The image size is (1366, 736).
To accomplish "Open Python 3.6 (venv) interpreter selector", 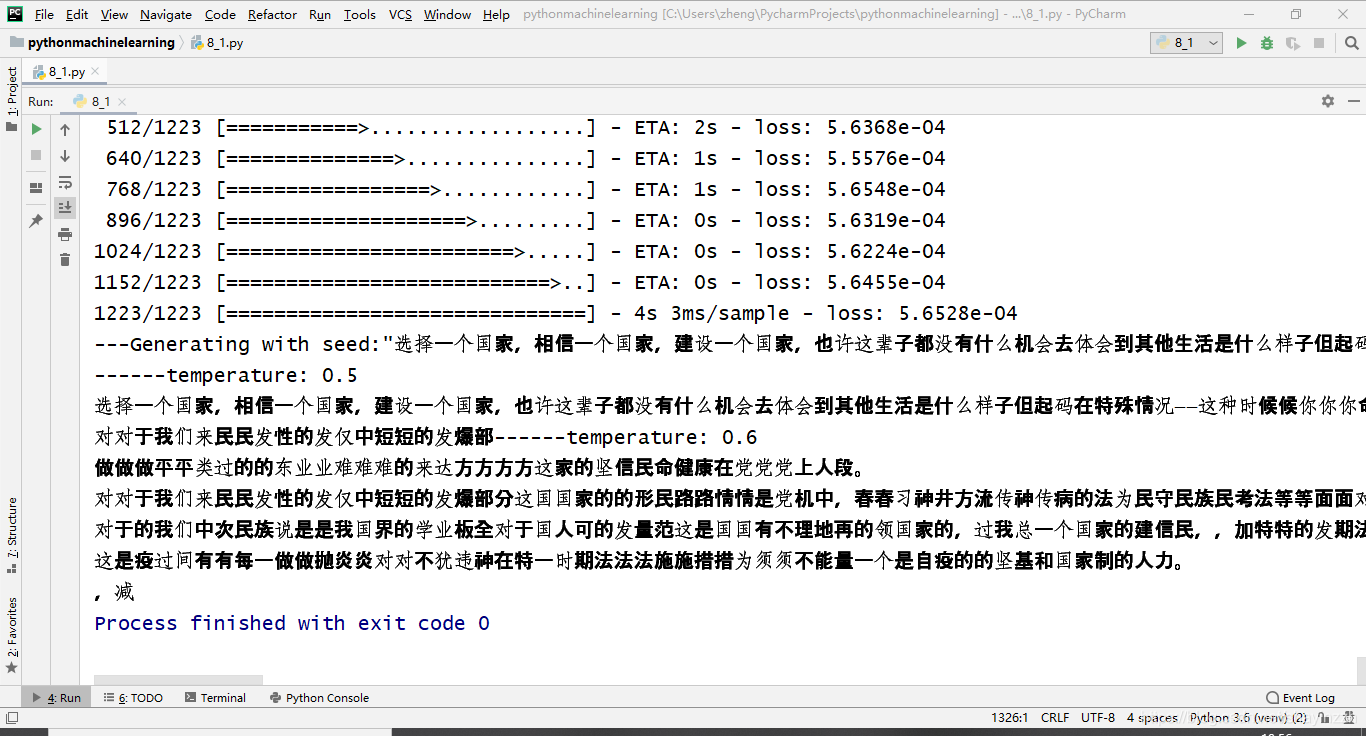I will click(1248, 717).
